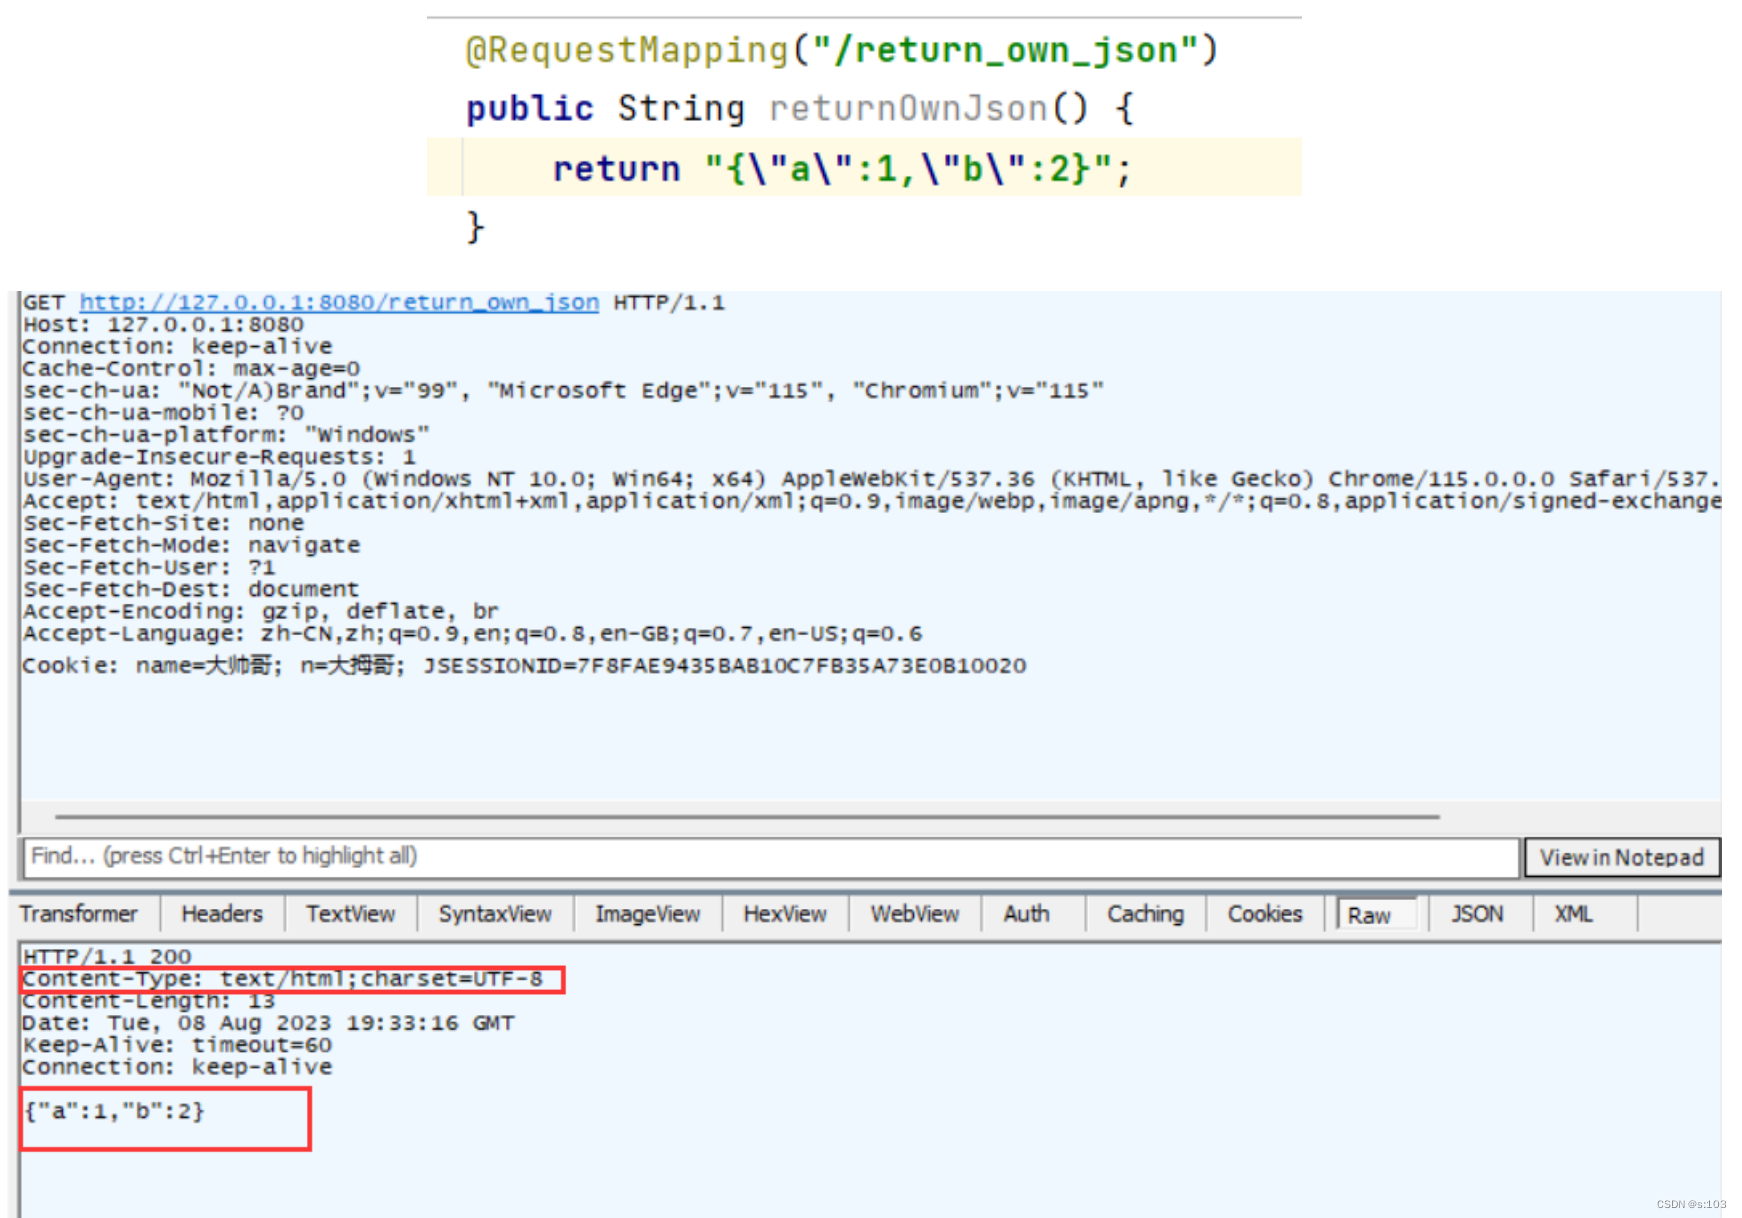Click the Cache-Control: max-age=0 line
The width and height of the screenshot is (1742, 1218).
pyautogui.click(x=191, y=368)
